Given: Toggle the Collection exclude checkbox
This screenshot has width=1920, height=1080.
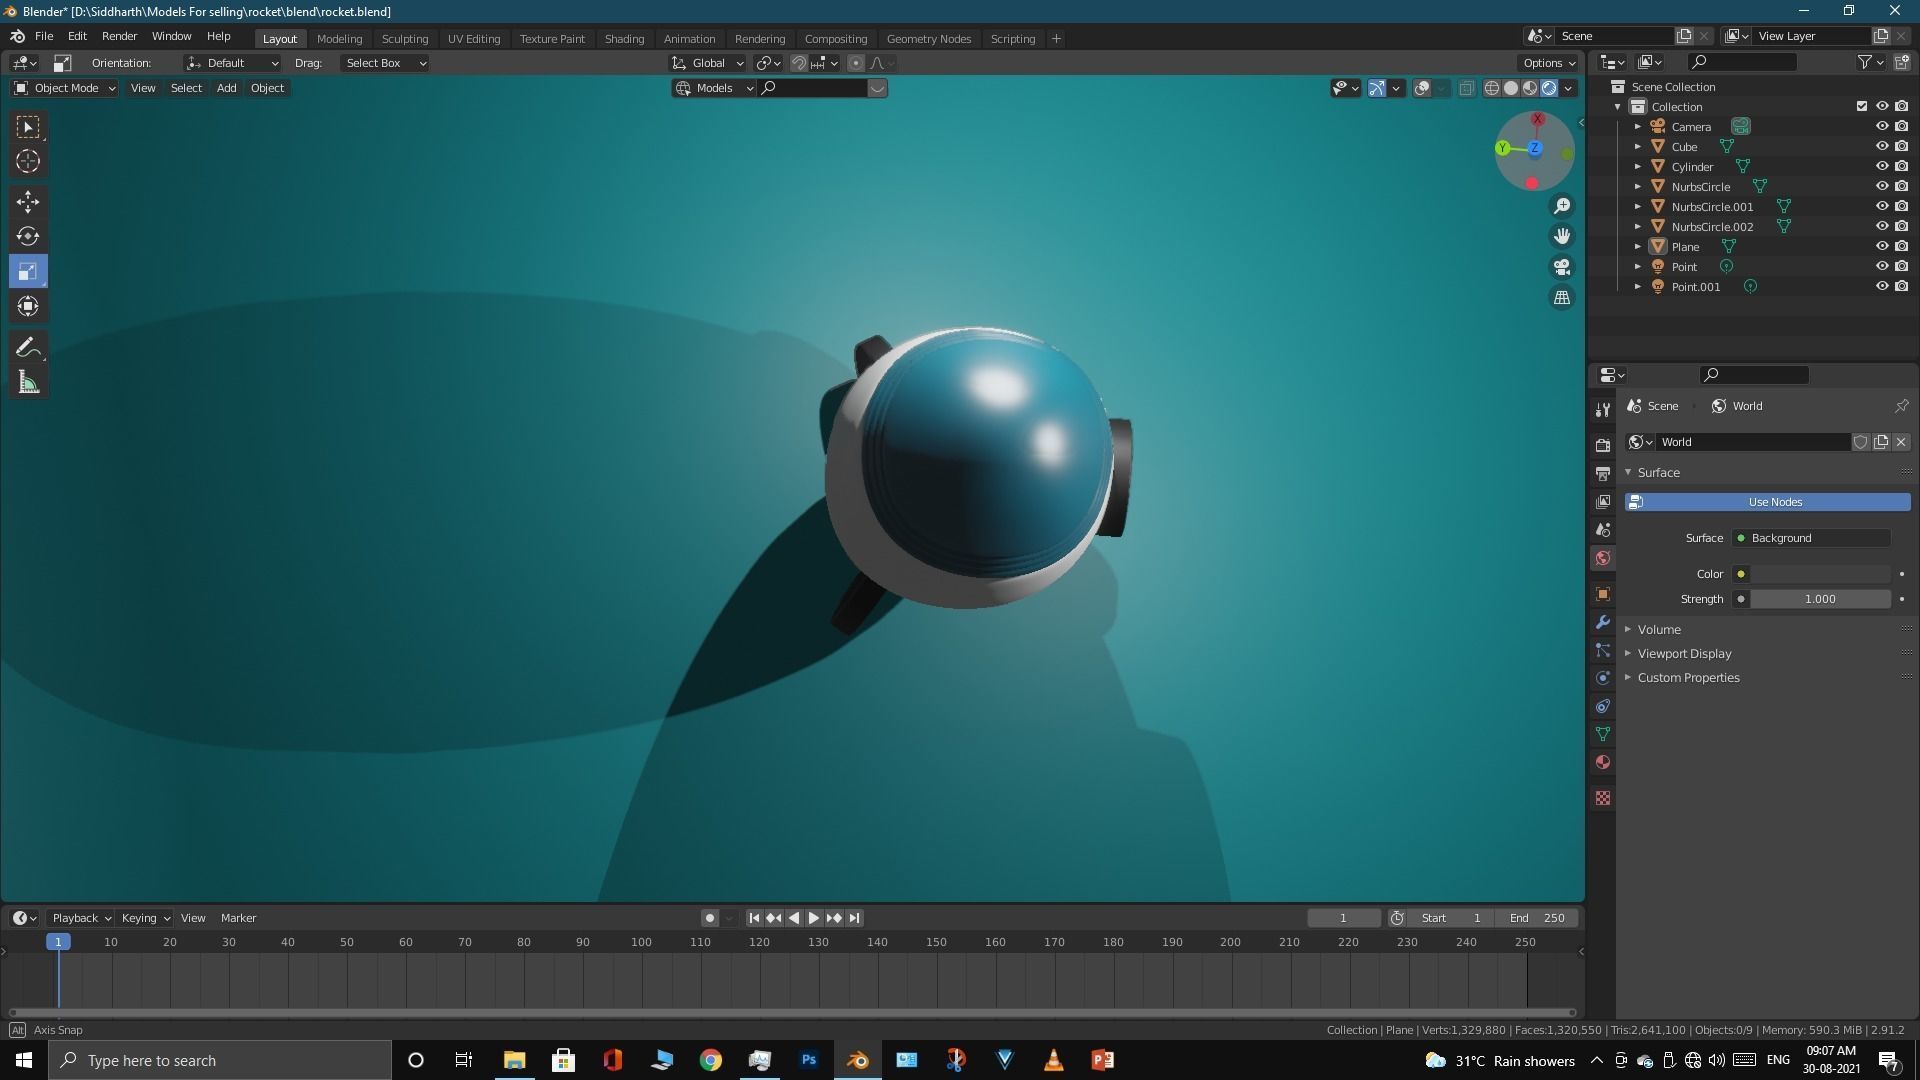Looking at the screenshot, I should (1861, 106).
